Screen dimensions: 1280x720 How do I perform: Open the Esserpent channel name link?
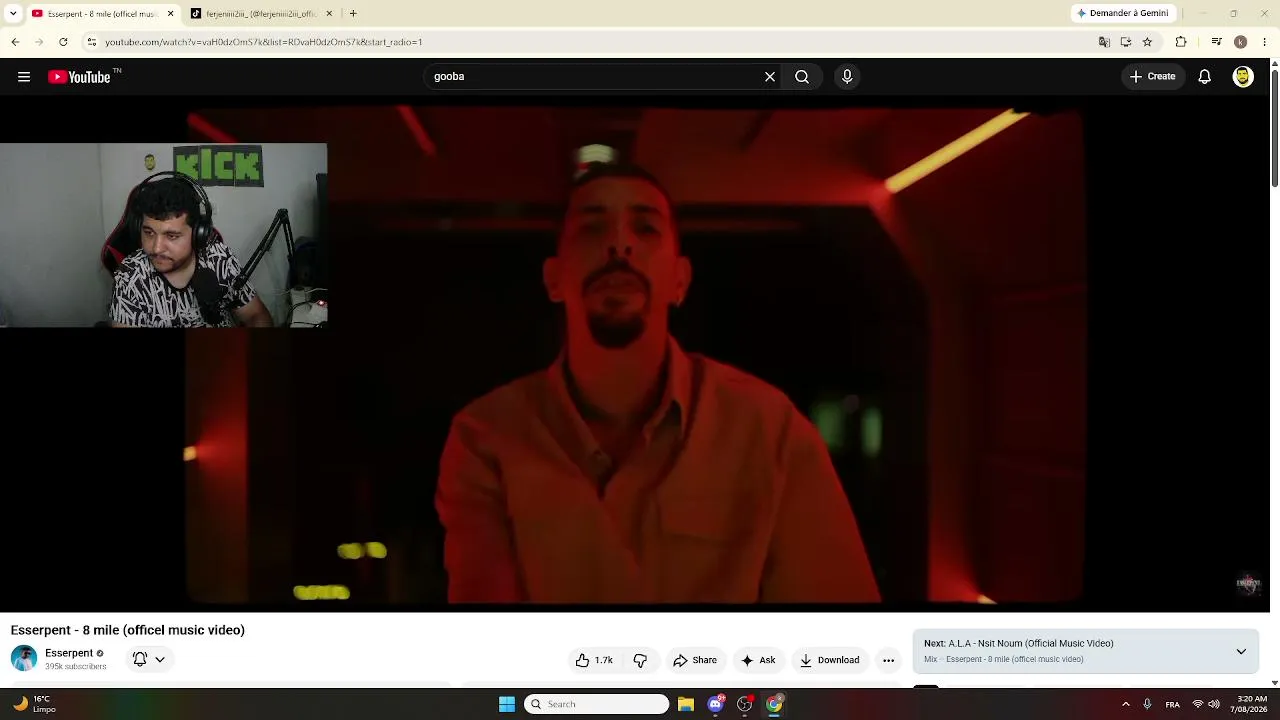pos(69,653)
